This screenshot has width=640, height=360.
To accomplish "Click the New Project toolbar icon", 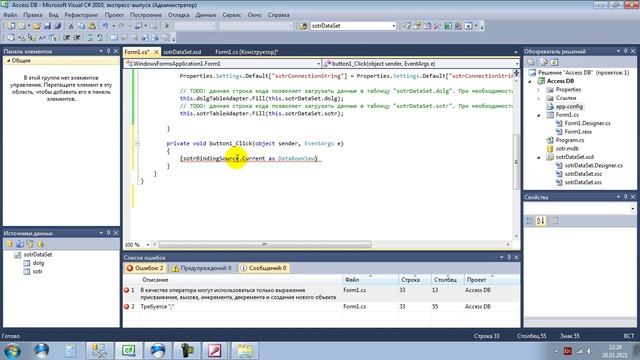I will click(x=11, y=26).
